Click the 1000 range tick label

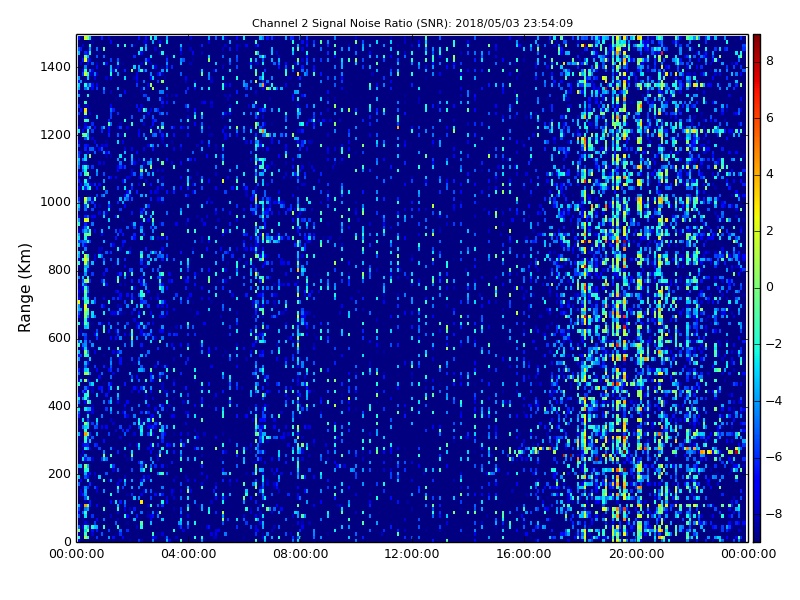click(56, 202)
